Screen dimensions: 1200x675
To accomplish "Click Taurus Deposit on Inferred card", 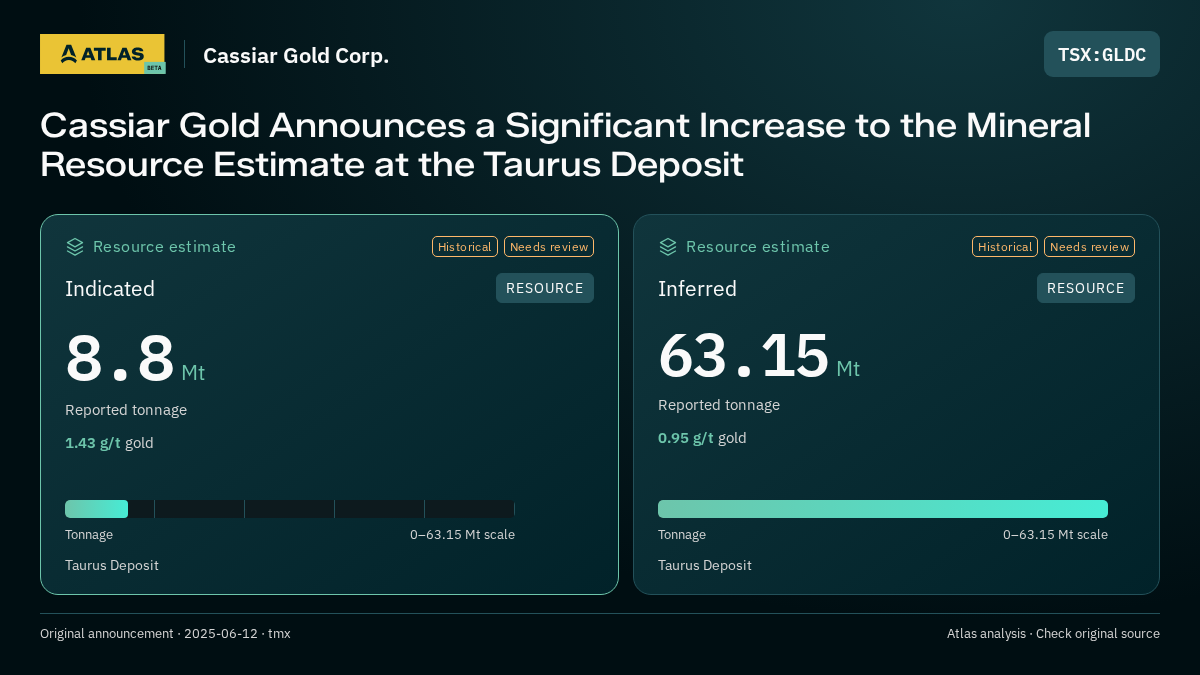I will pos(705,565).
